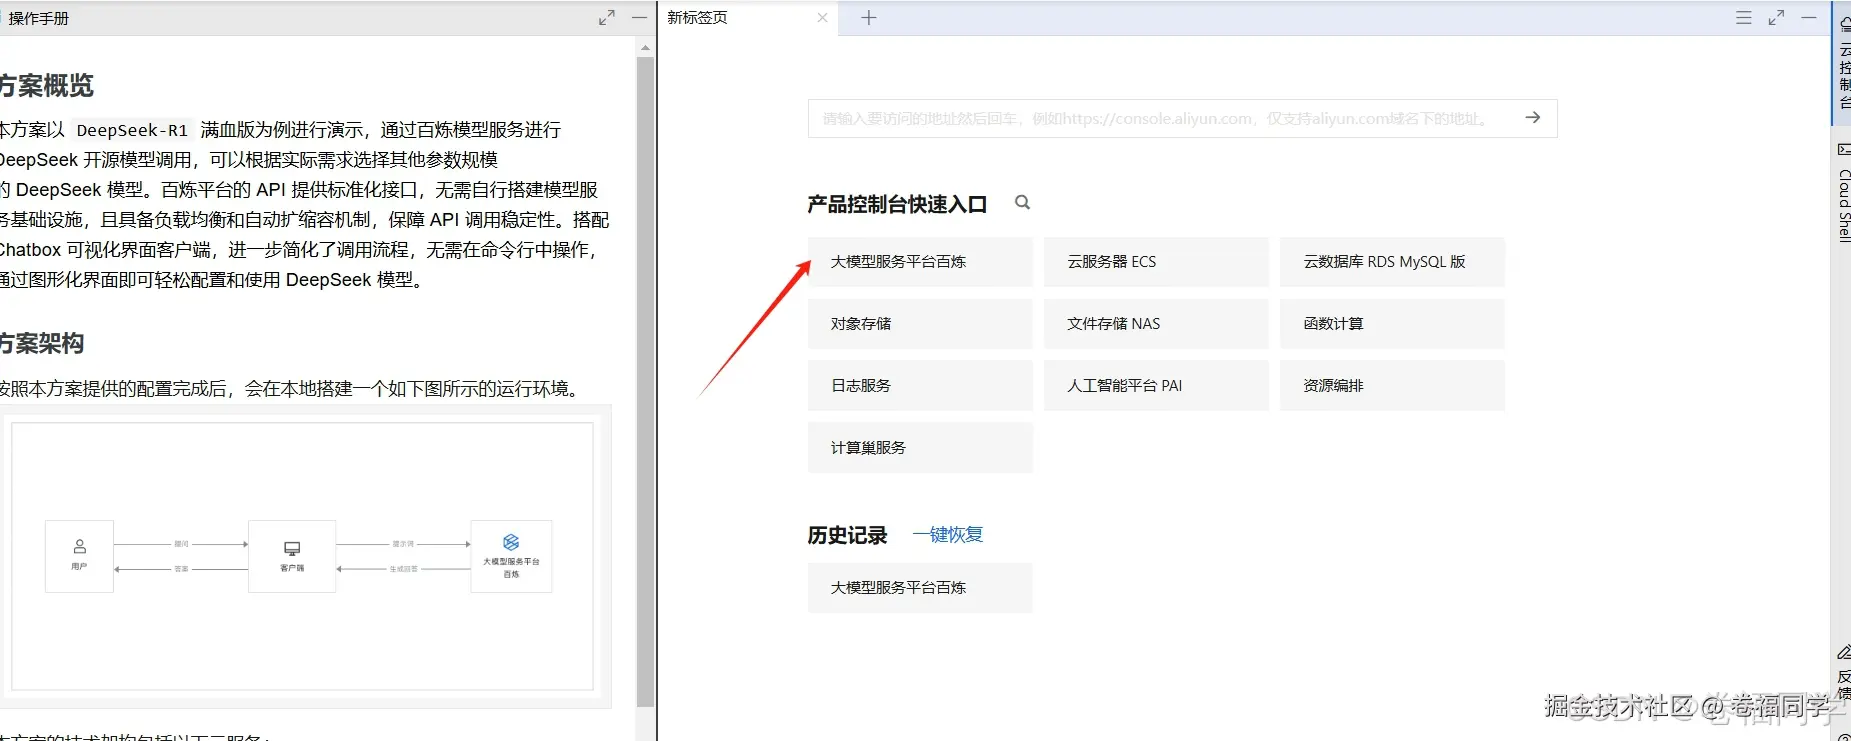Click the 产品控制台快速入口 heading
1851x741 pixels.
[x=897, y=205]
